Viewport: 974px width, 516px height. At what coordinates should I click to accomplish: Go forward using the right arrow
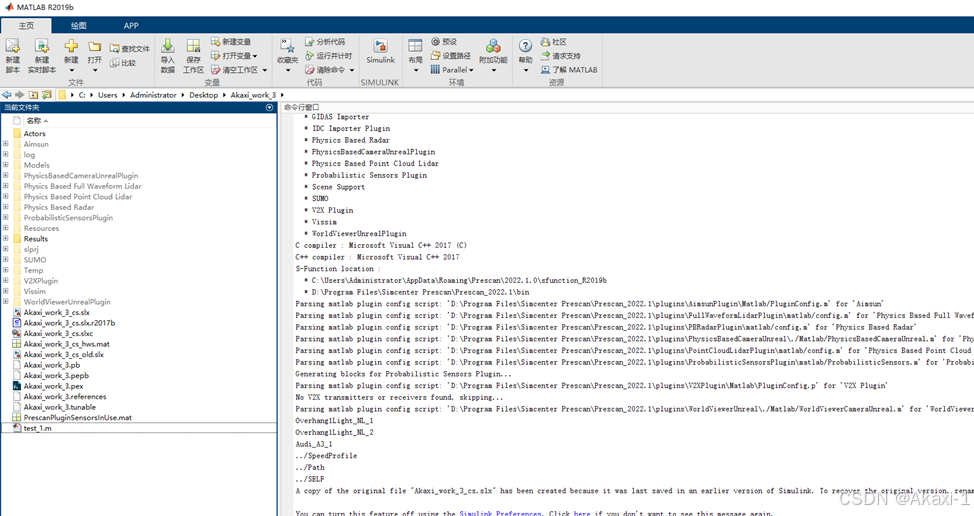(19, 95)
